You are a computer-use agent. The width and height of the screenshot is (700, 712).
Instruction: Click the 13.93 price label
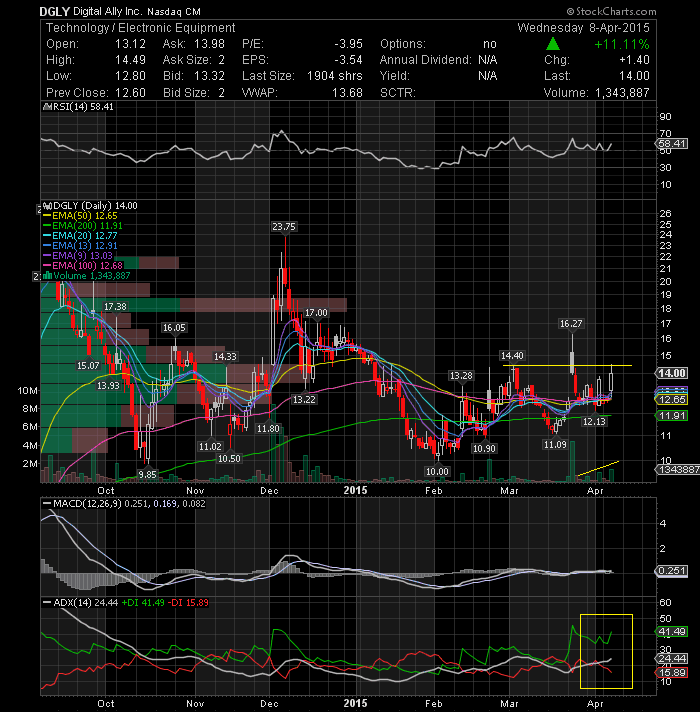pyautogui.click(x=108, y=386)
